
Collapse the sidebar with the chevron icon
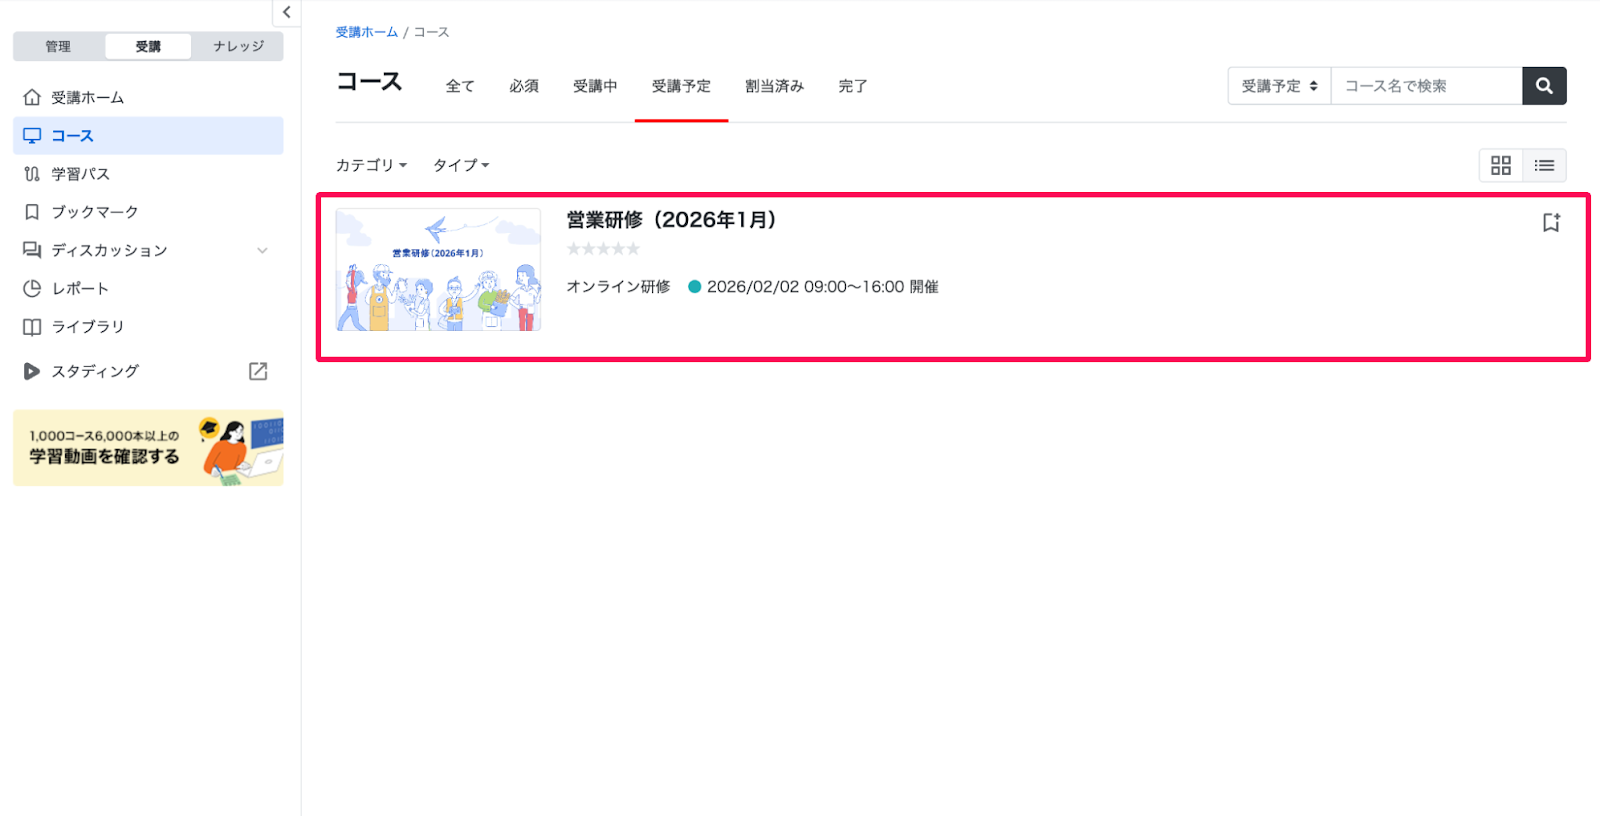287,12
